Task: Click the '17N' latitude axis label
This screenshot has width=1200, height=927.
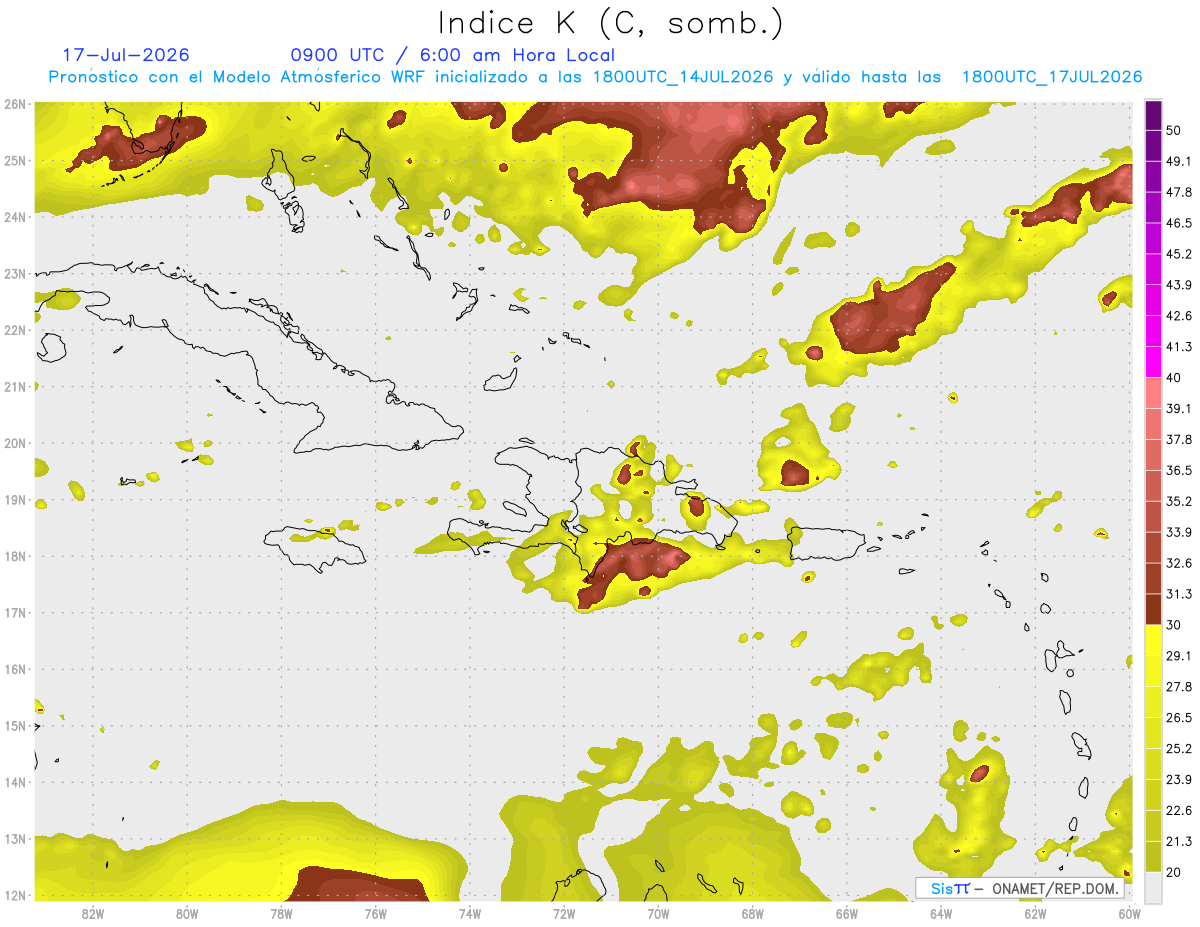Action: [15, 612]
